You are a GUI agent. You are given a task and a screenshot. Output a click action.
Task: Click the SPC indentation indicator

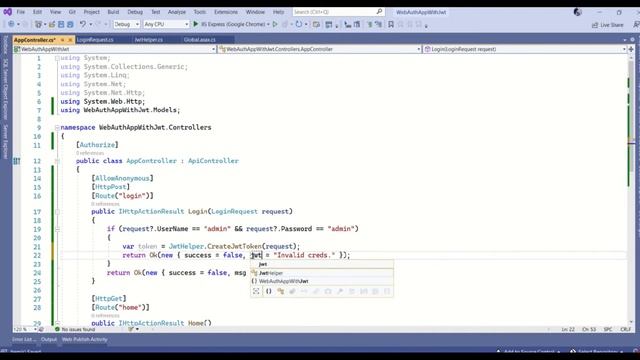click(608, 329)
